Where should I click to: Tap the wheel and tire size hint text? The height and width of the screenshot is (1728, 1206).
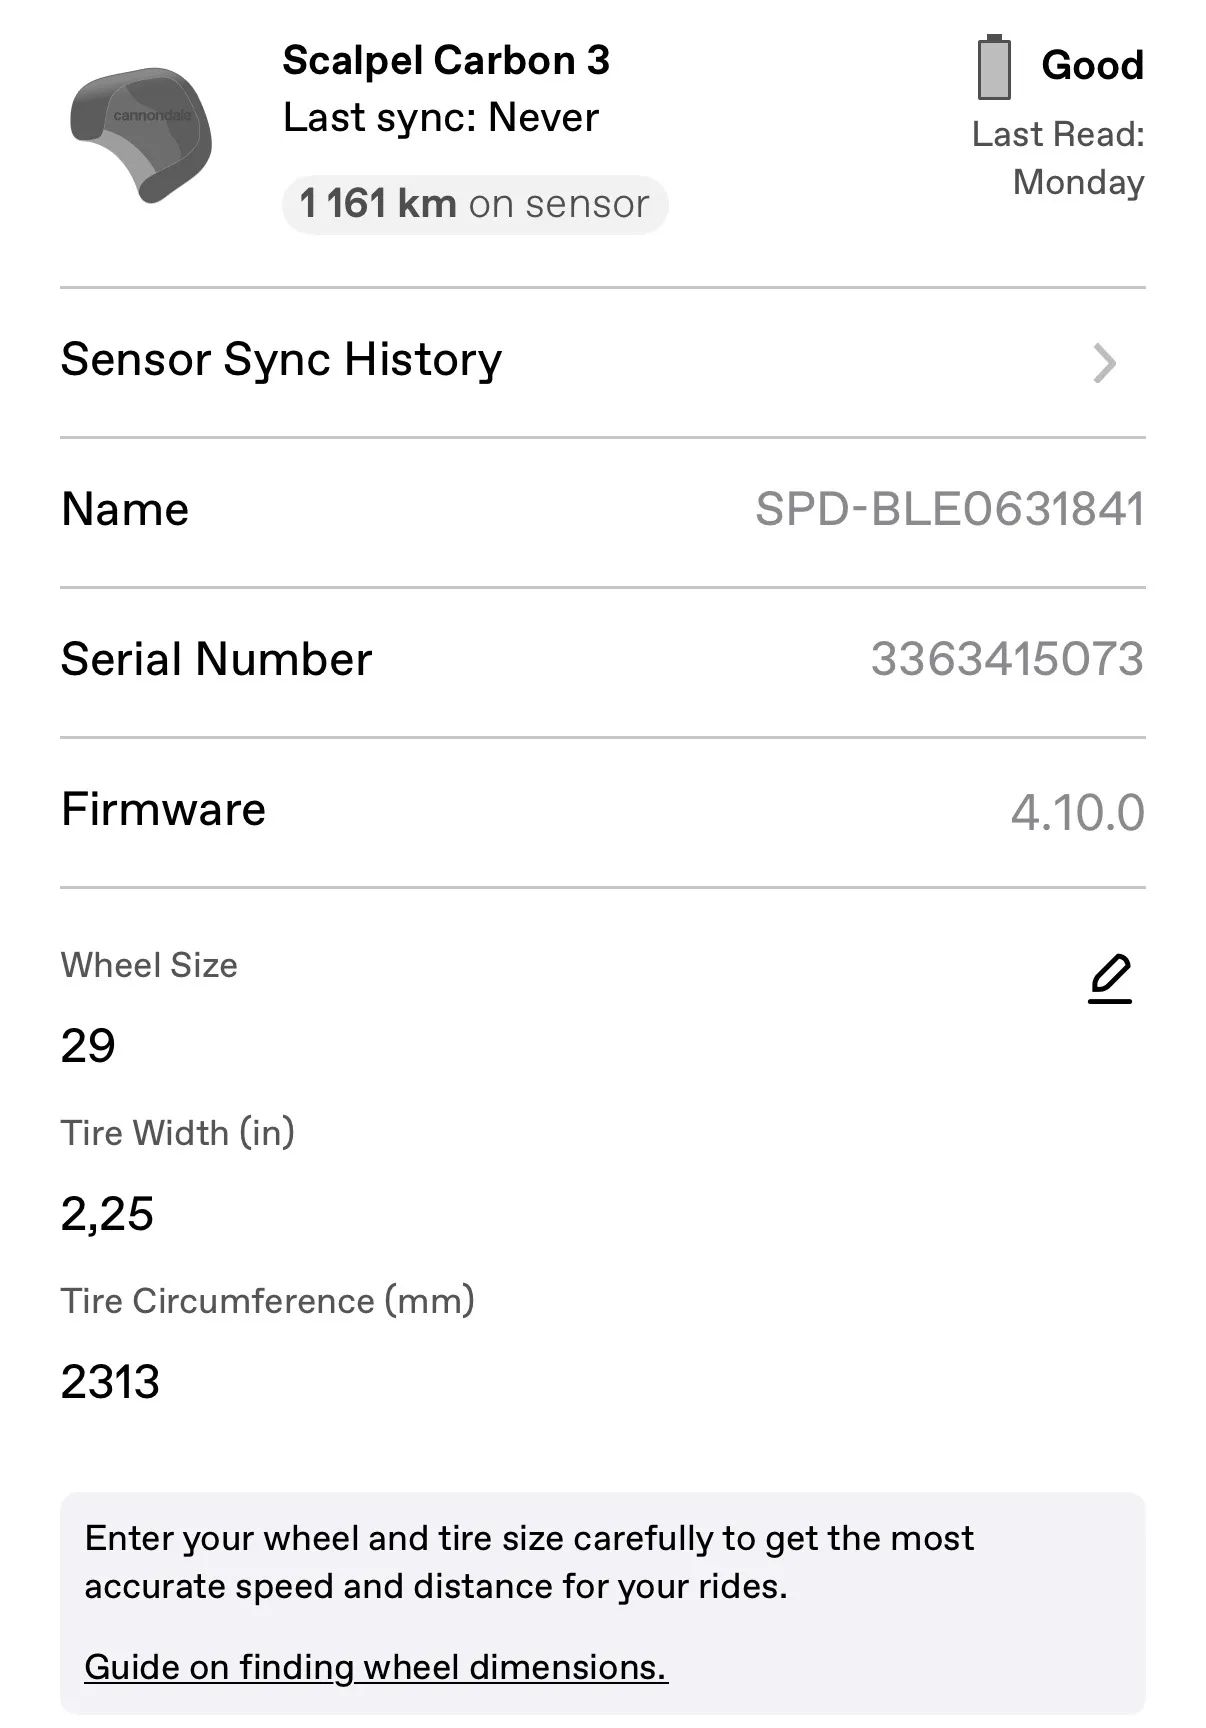click(529, 1562)
